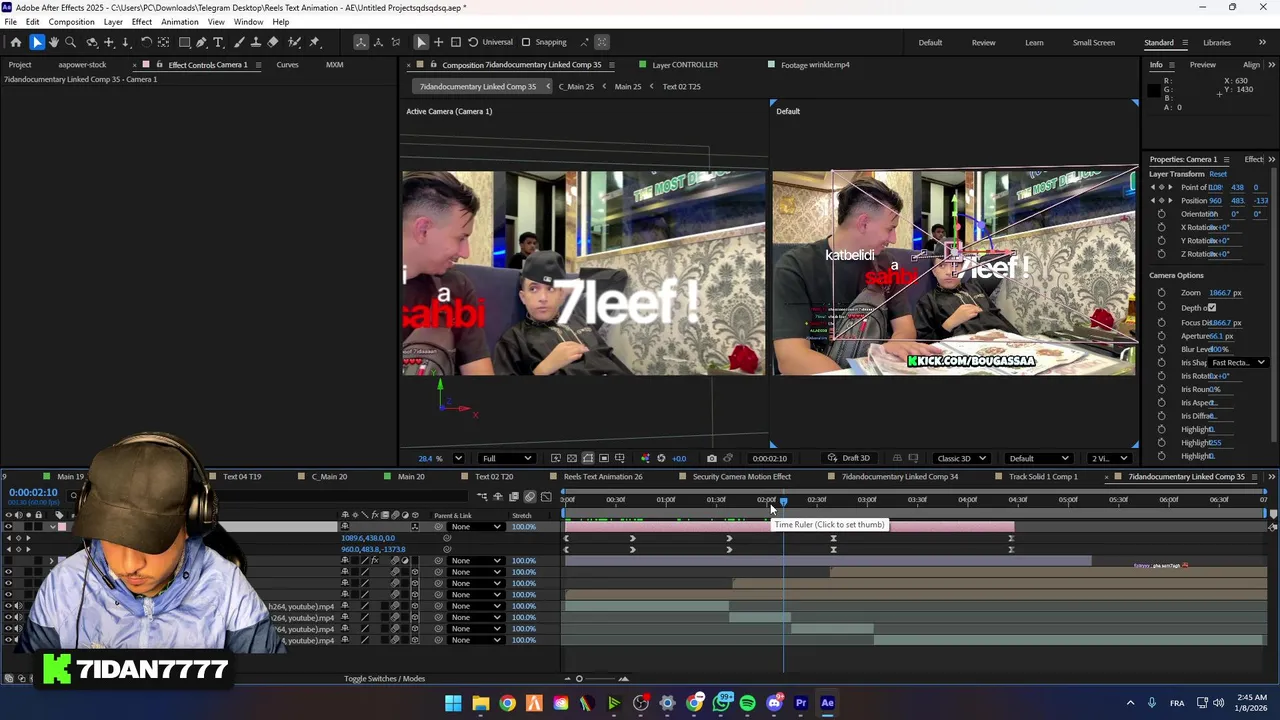Toggle stopwatch for X Rotation property
Viewport: 1280px width, 720px height.
(1161, 227)
